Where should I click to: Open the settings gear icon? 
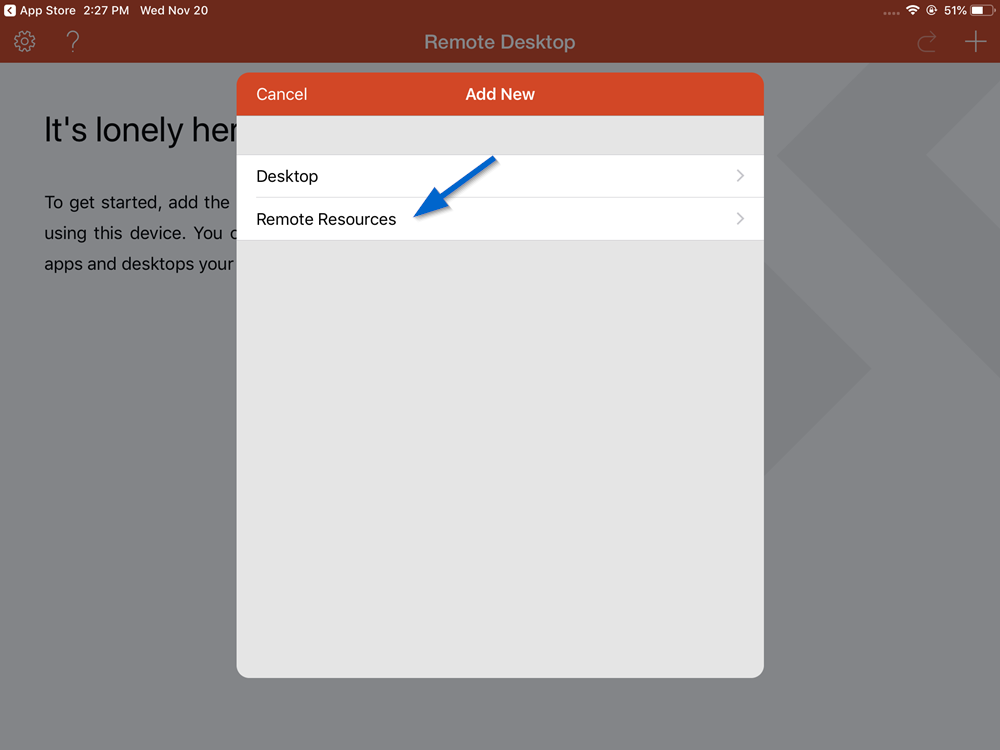[x=25, y=41]
